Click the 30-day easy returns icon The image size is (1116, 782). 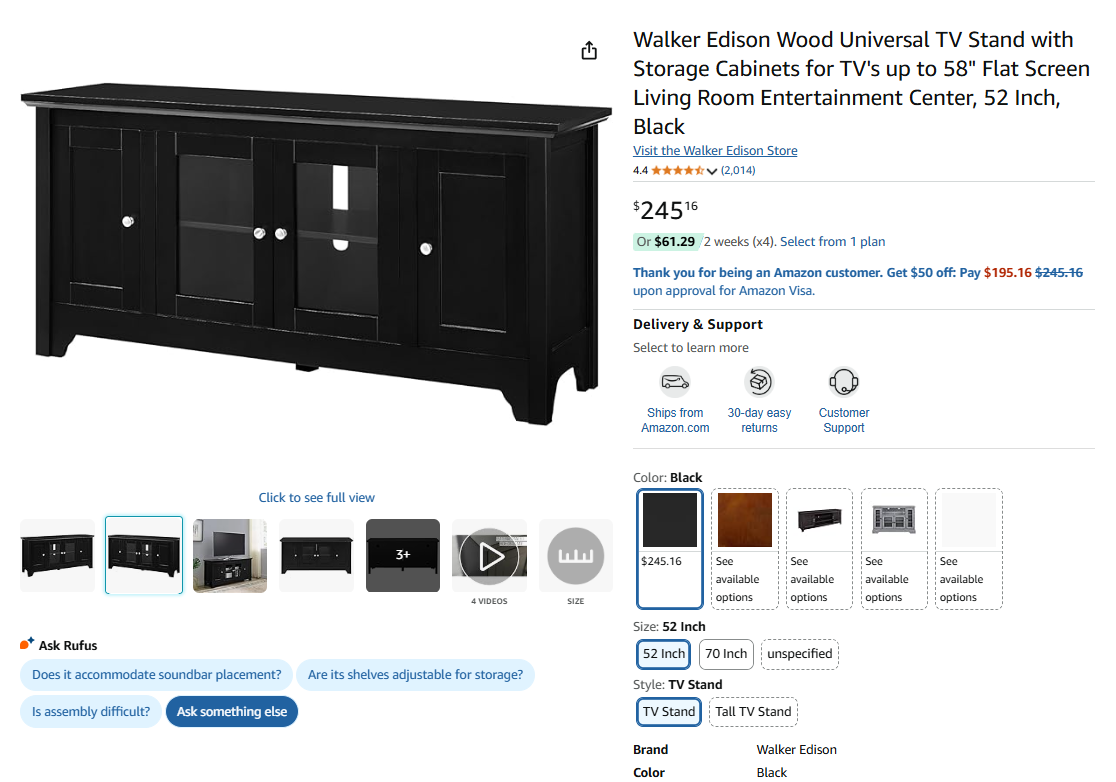[x=759, y=382]
